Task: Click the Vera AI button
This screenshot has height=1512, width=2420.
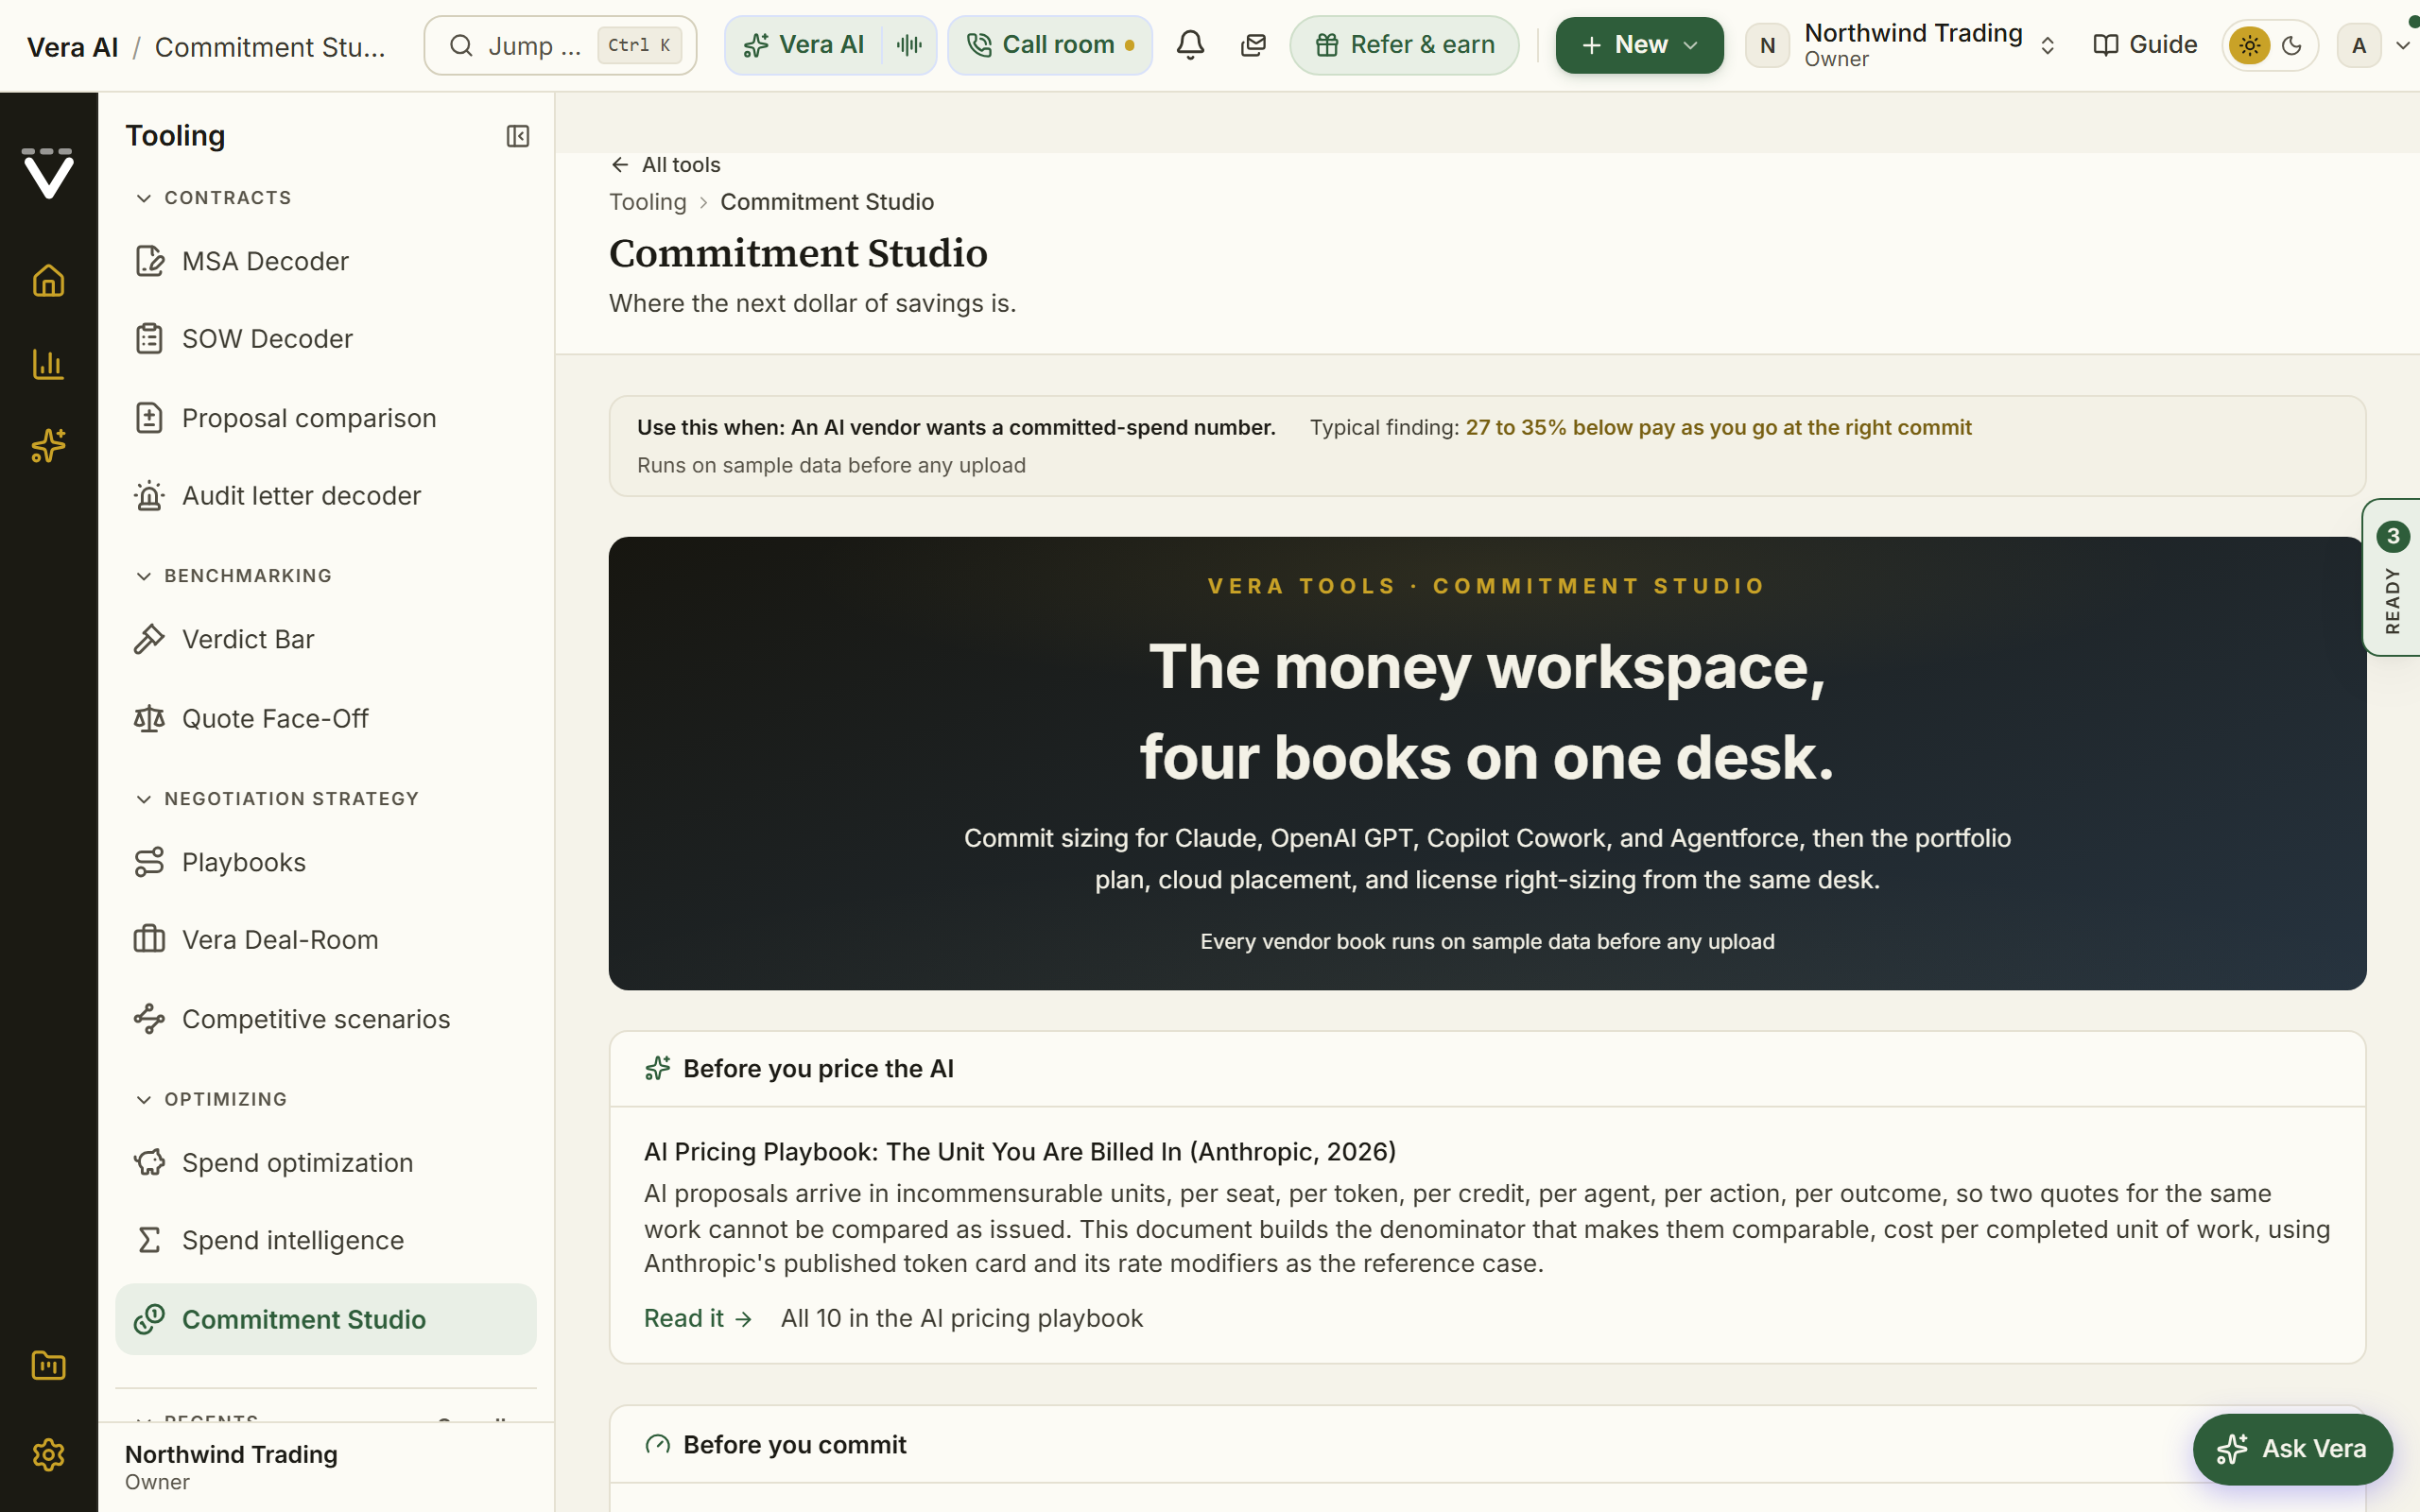Action: pos(803,45)
